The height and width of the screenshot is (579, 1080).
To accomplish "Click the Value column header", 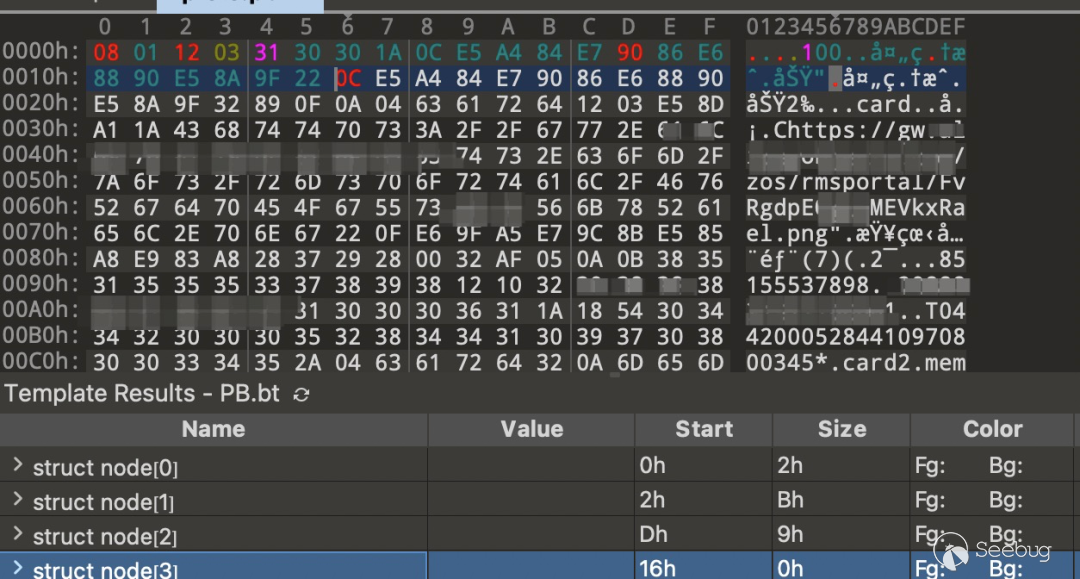I will (x=531, y=429).
